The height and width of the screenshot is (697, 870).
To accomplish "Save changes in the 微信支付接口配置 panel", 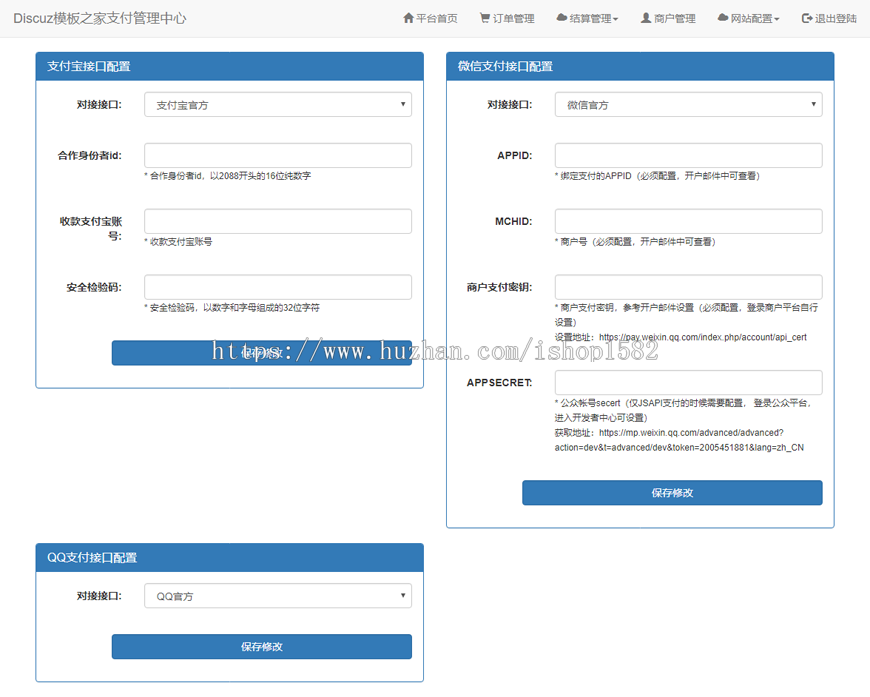I will pyautogui.click(x=672, y=493).
